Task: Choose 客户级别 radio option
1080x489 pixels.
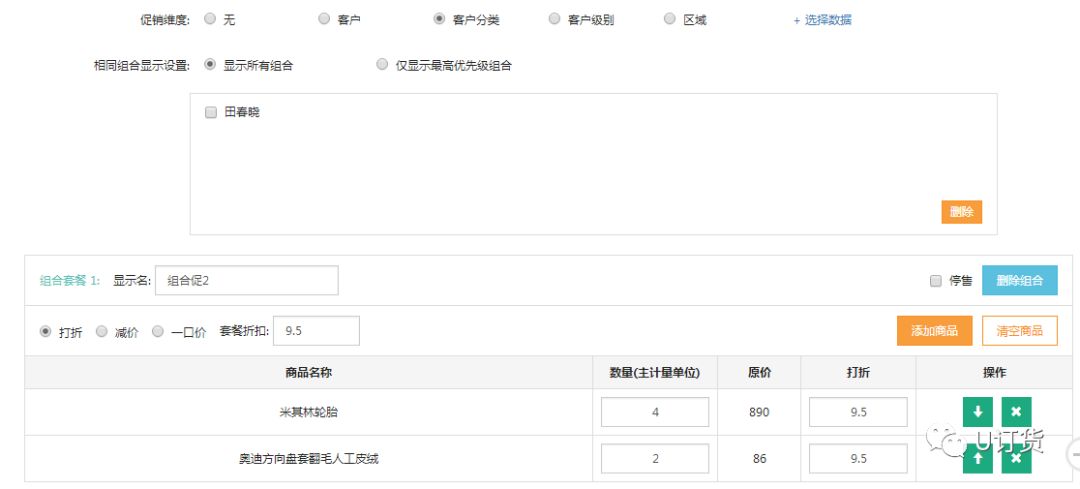Action: coord(554,19)
